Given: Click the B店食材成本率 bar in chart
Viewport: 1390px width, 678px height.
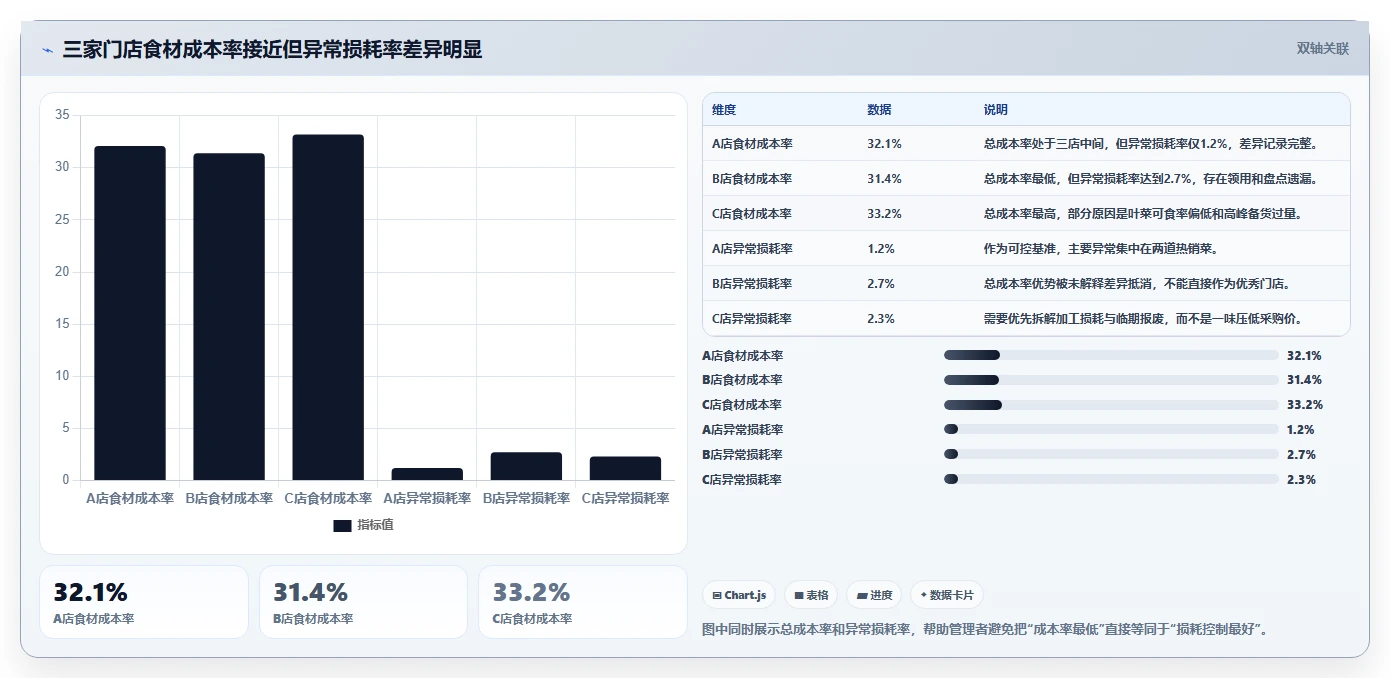Looking at the screenshot, I should click(x=229, y=317).
